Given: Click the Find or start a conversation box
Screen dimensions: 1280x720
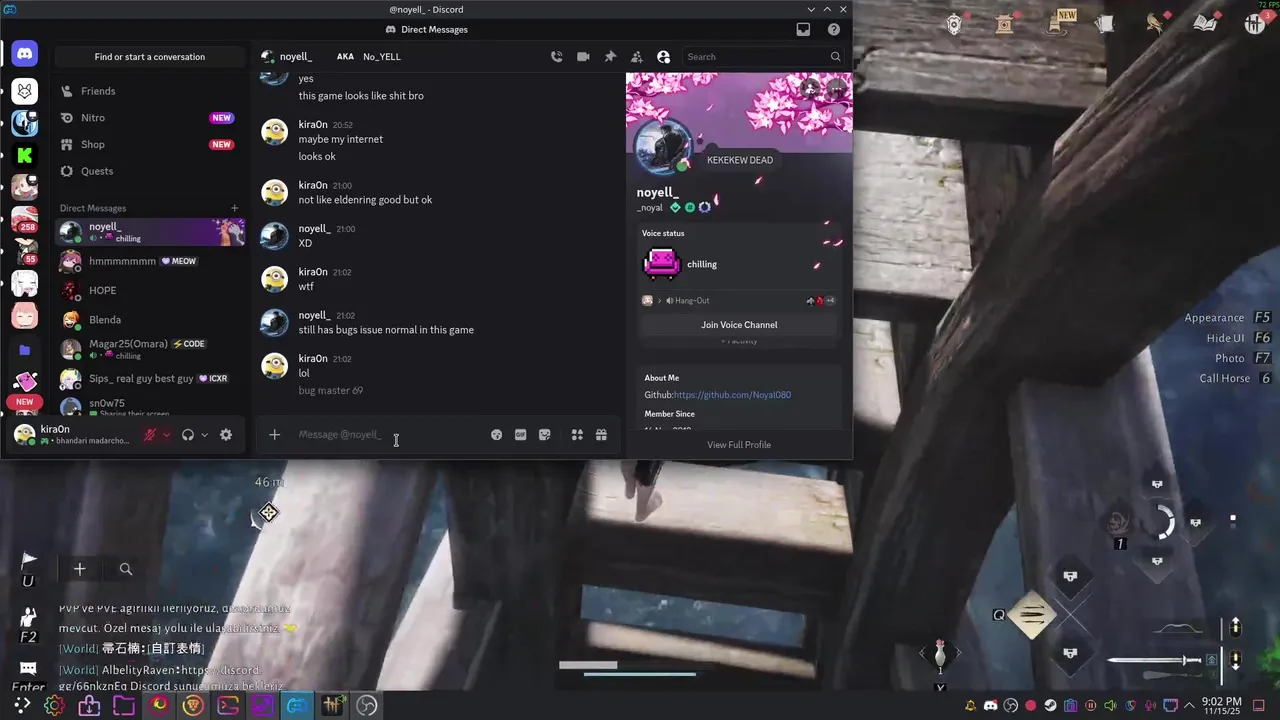Looking at the screenshot, I should pos(150,57).
